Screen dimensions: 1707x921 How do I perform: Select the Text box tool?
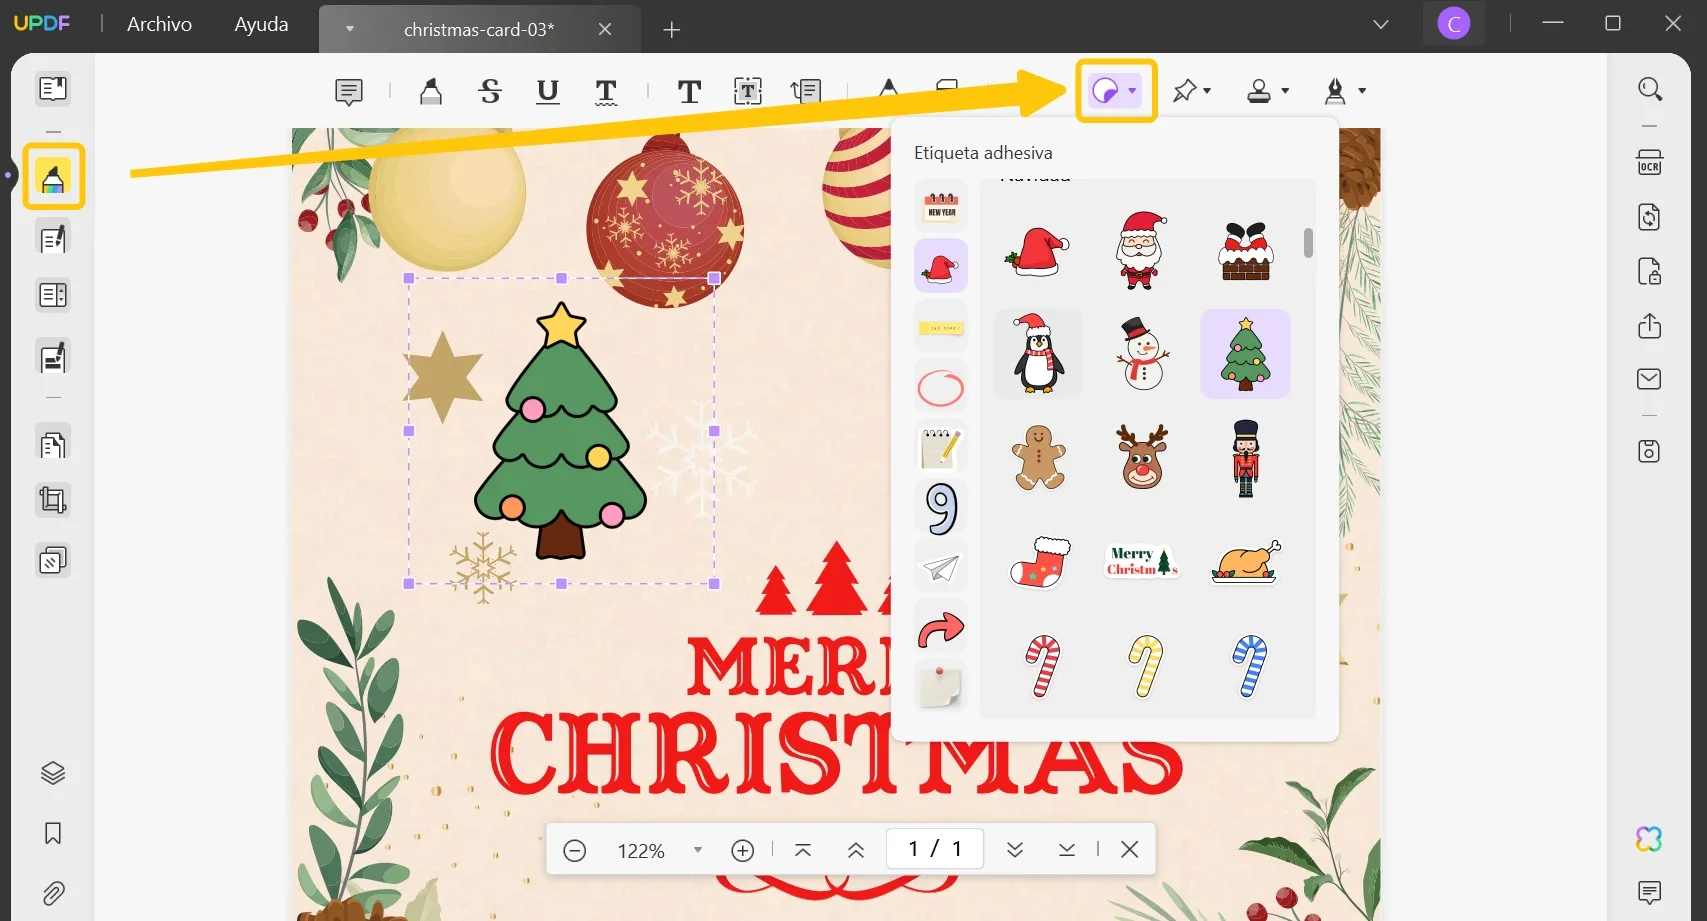748,92
